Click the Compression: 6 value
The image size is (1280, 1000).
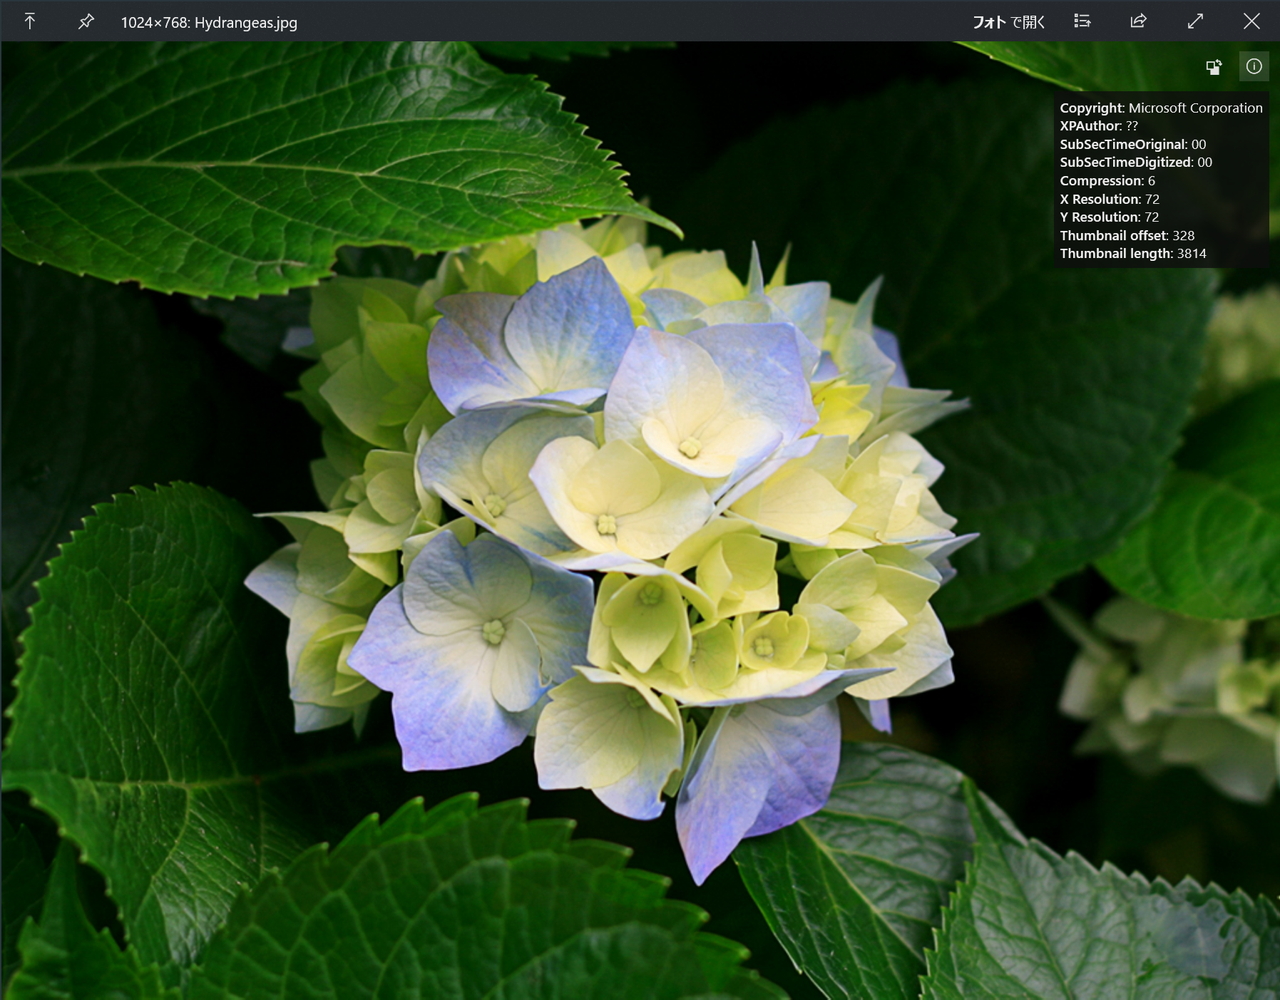click(1107, 181)
